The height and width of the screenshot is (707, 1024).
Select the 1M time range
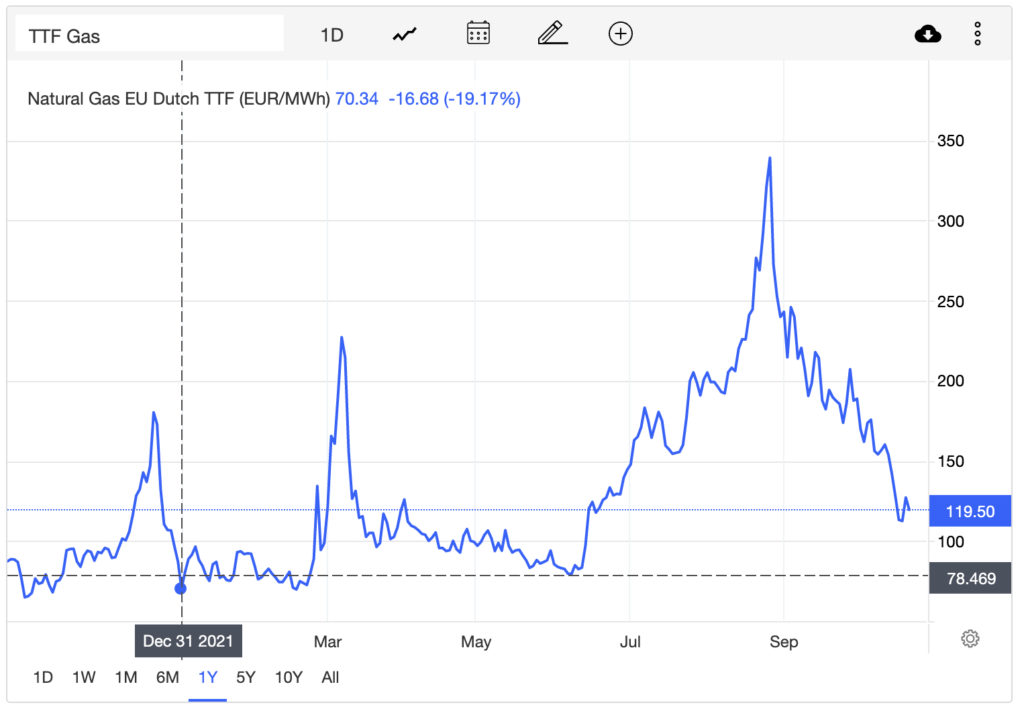[x=126, y=678]
